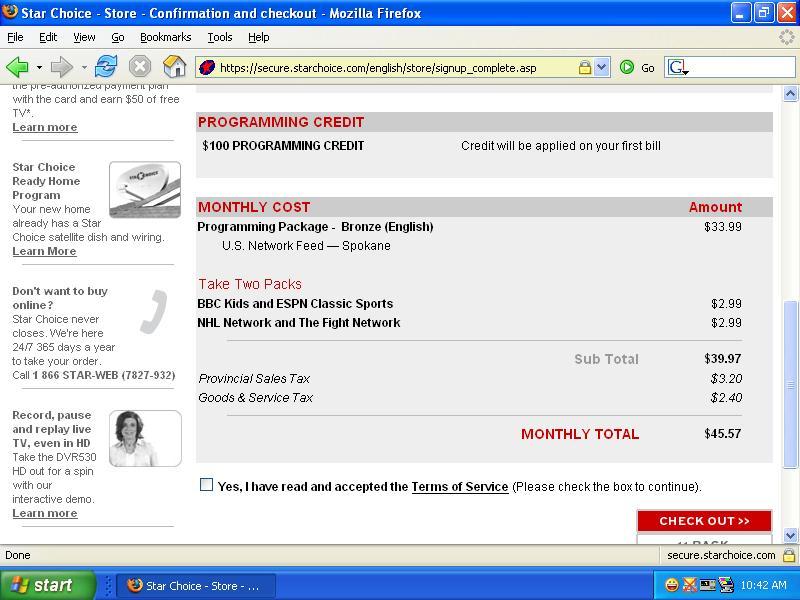
Task: Click the gray telephone handset icon
Action: (x=154, y=312)
